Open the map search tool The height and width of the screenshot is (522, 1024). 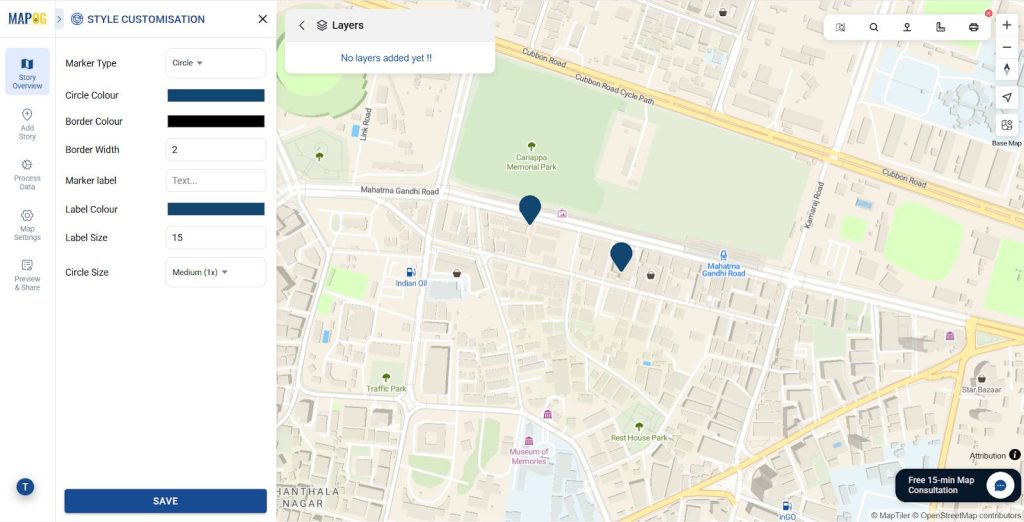(x=874, y=27)
